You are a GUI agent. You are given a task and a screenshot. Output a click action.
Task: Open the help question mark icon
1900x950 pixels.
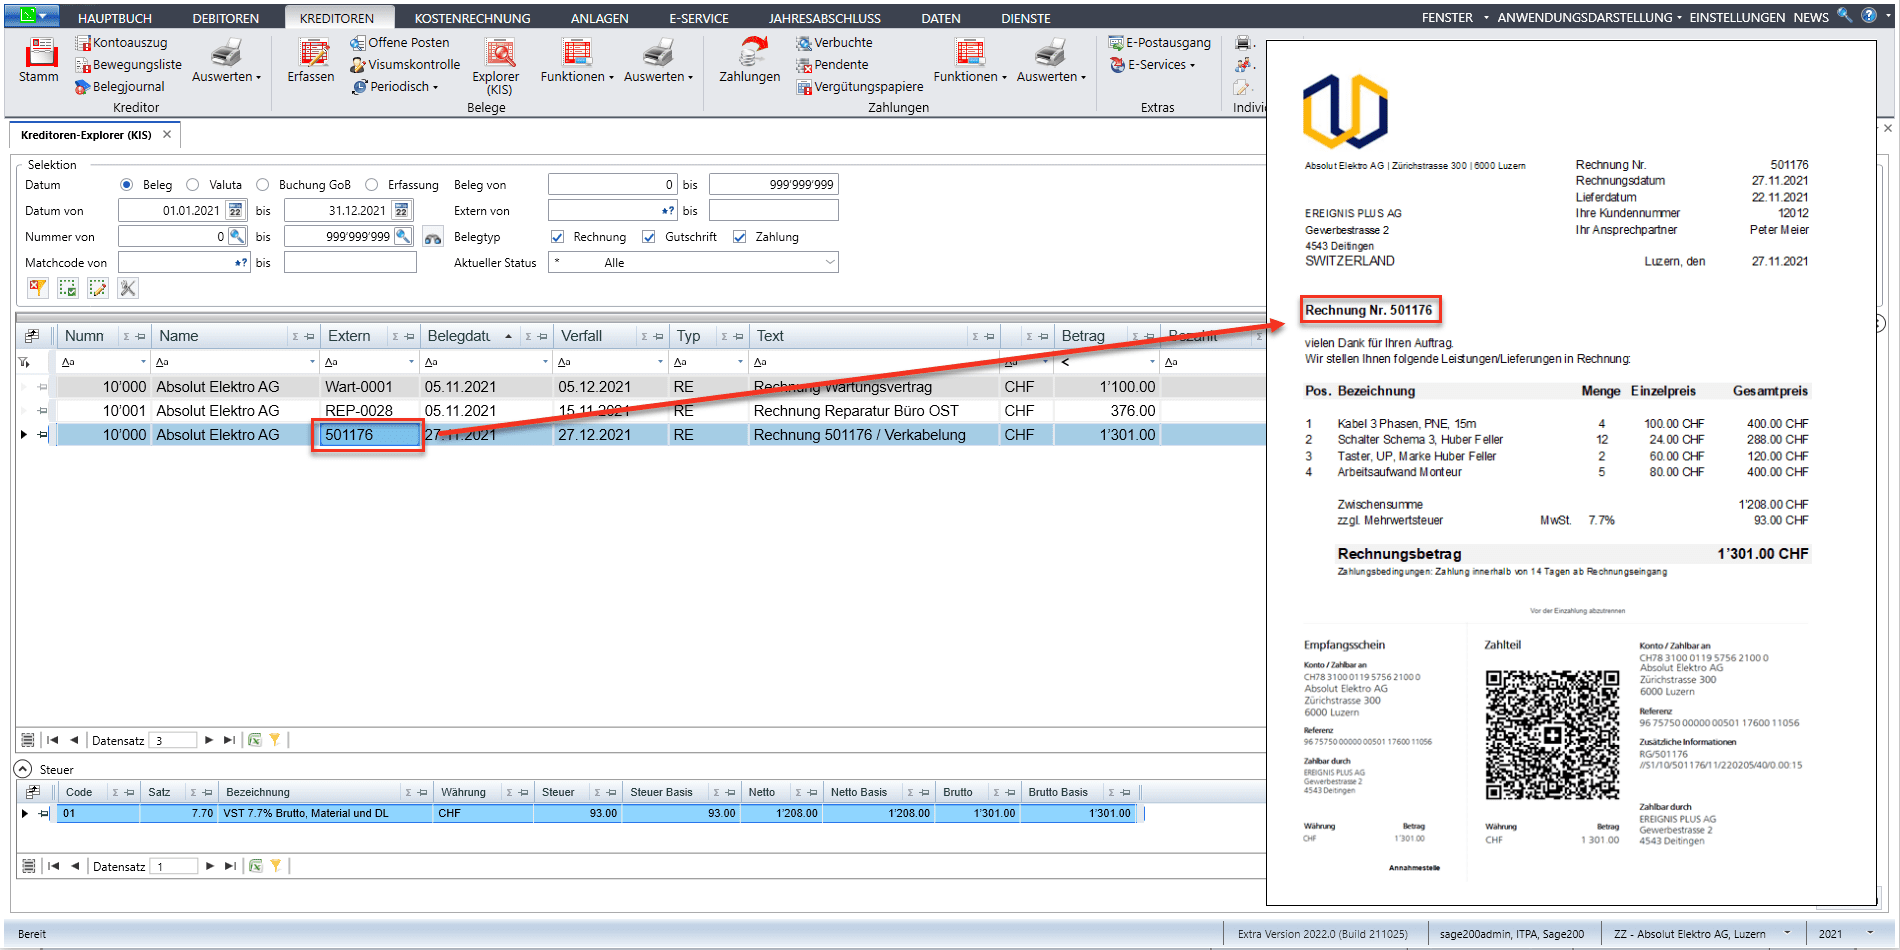tap(1868, 15)
